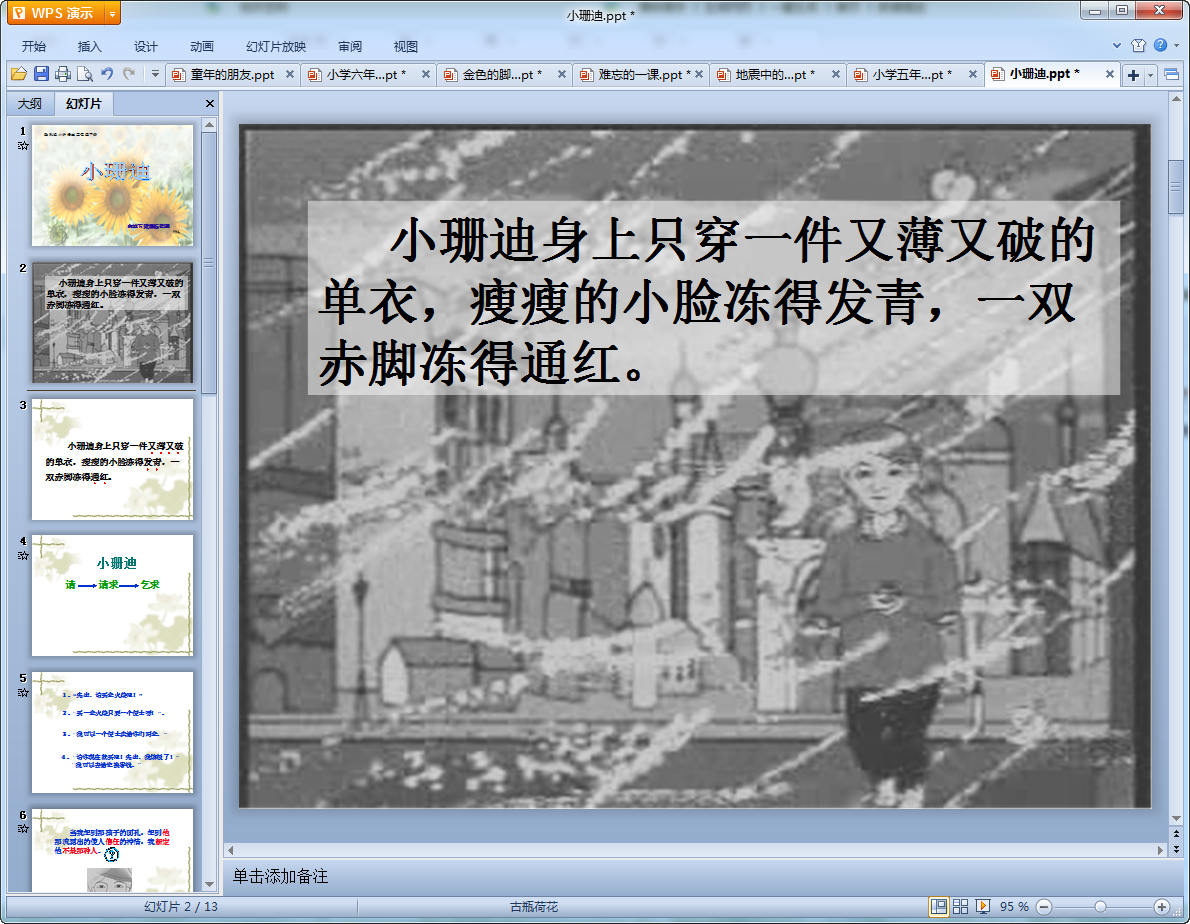This screenshot has width=1190, height=924.
Task: Select slide 5 thumbnail with blue numbered list
Action: tap(112, 733)
